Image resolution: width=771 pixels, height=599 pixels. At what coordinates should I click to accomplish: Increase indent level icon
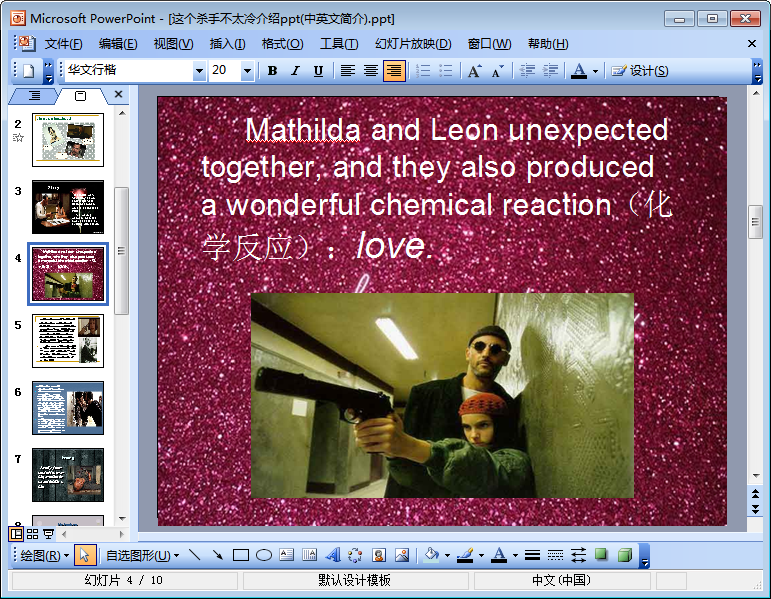tap(550, 71)
